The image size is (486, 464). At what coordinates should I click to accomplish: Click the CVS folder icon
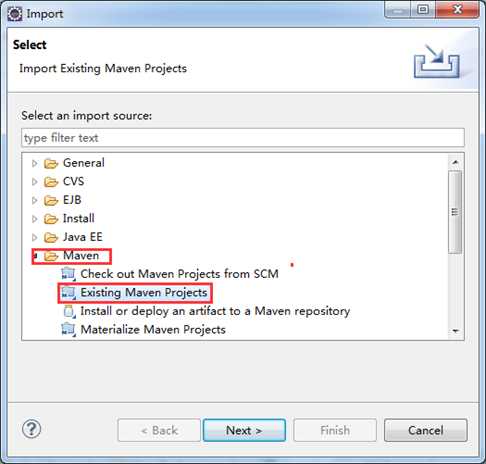(51, 182)
